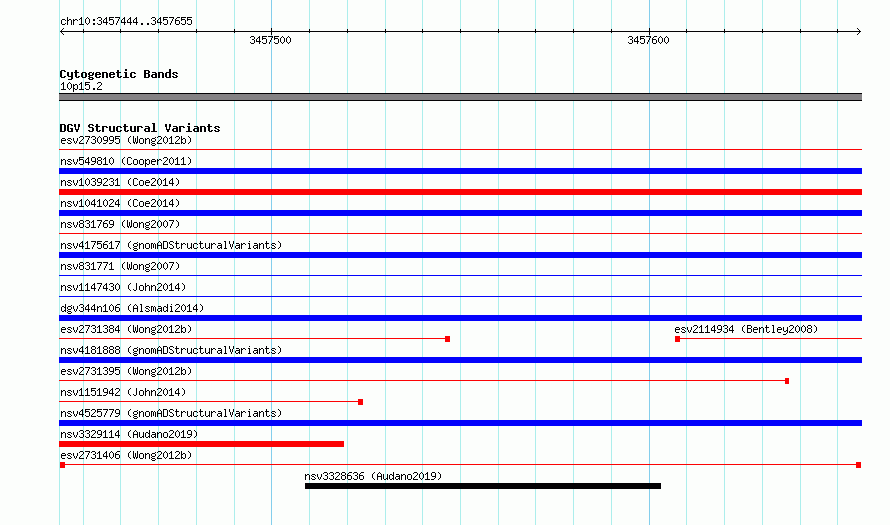Click the esv2731395 (Wong2012b) label

[126, 371]
